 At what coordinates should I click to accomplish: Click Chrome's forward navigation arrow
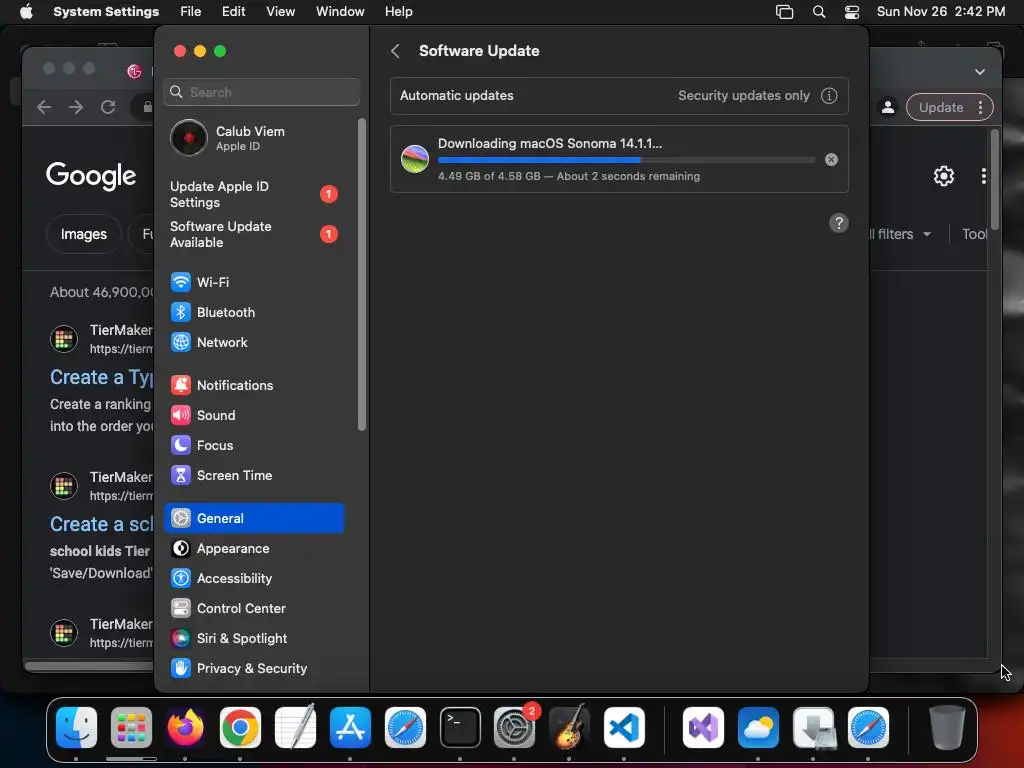coord(76,108)
